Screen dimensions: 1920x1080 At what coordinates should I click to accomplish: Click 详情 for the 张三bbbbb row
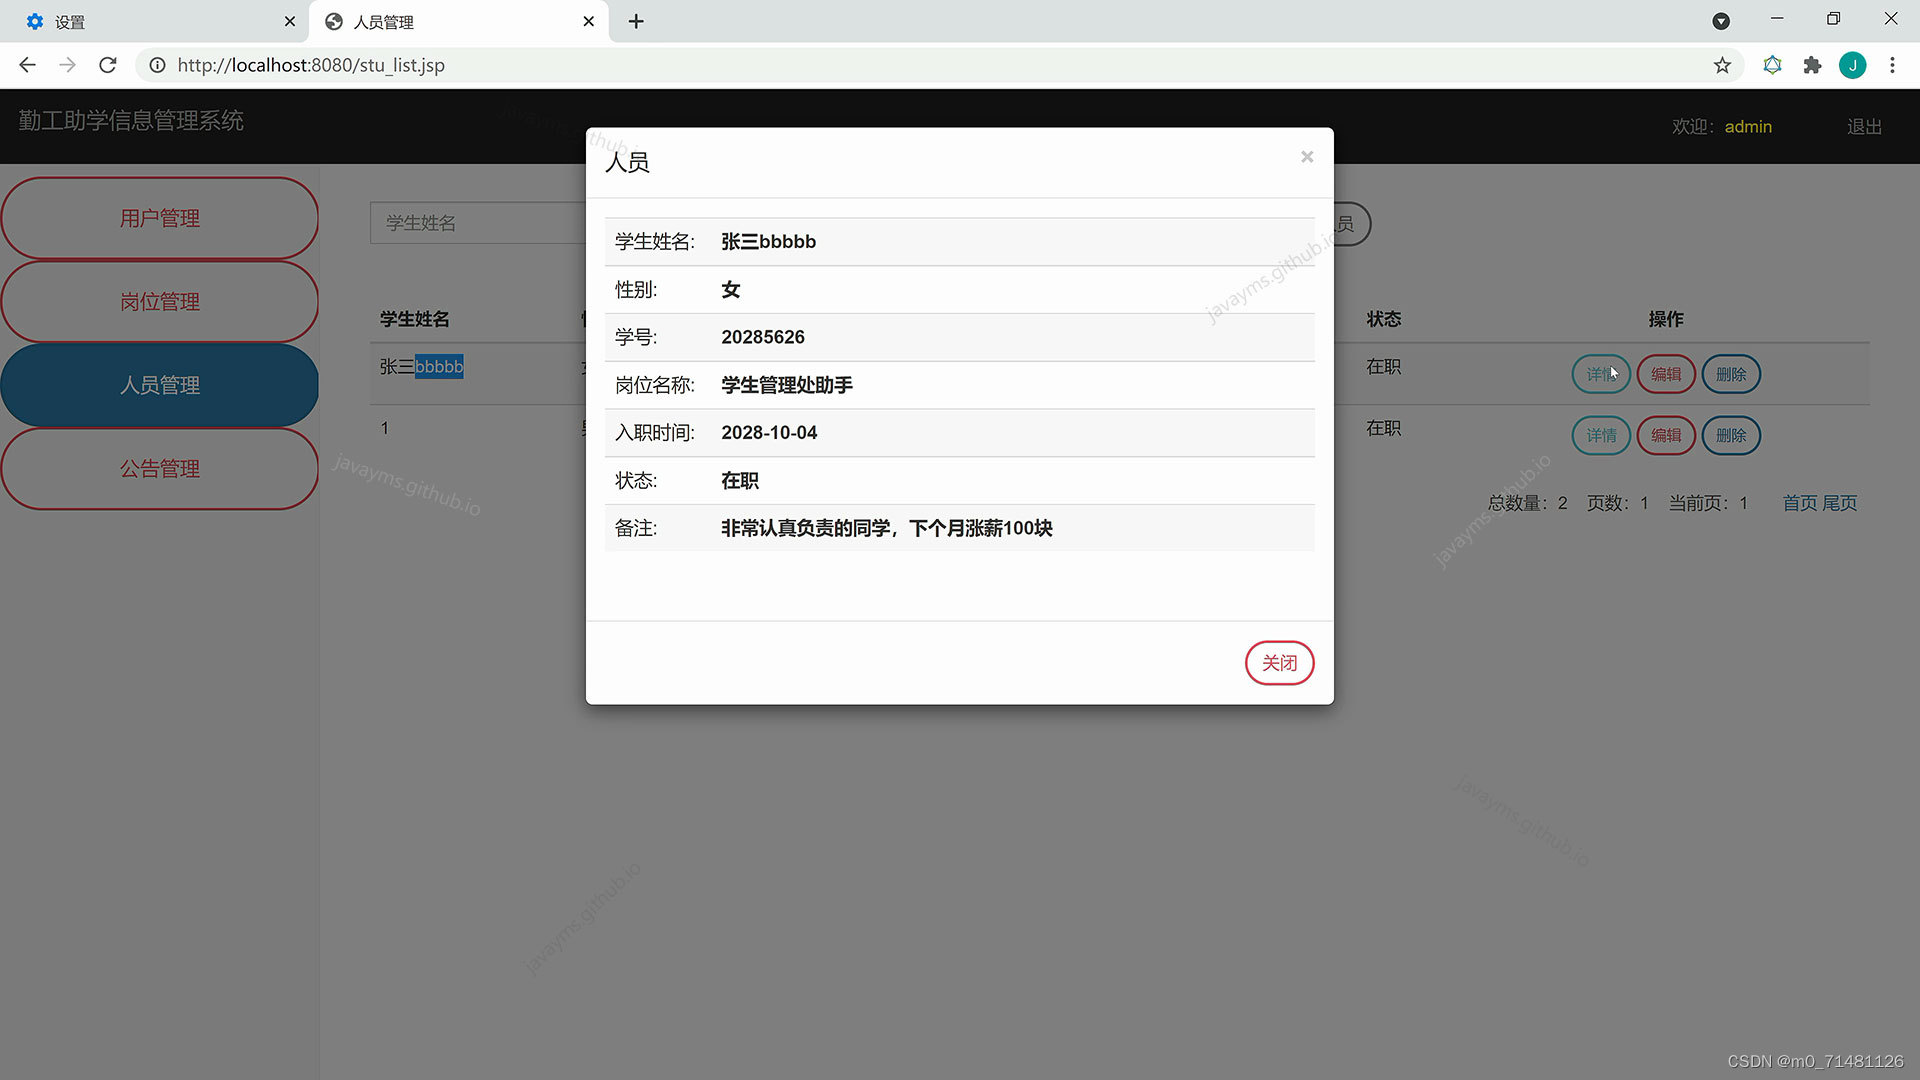pos(1601,374)
